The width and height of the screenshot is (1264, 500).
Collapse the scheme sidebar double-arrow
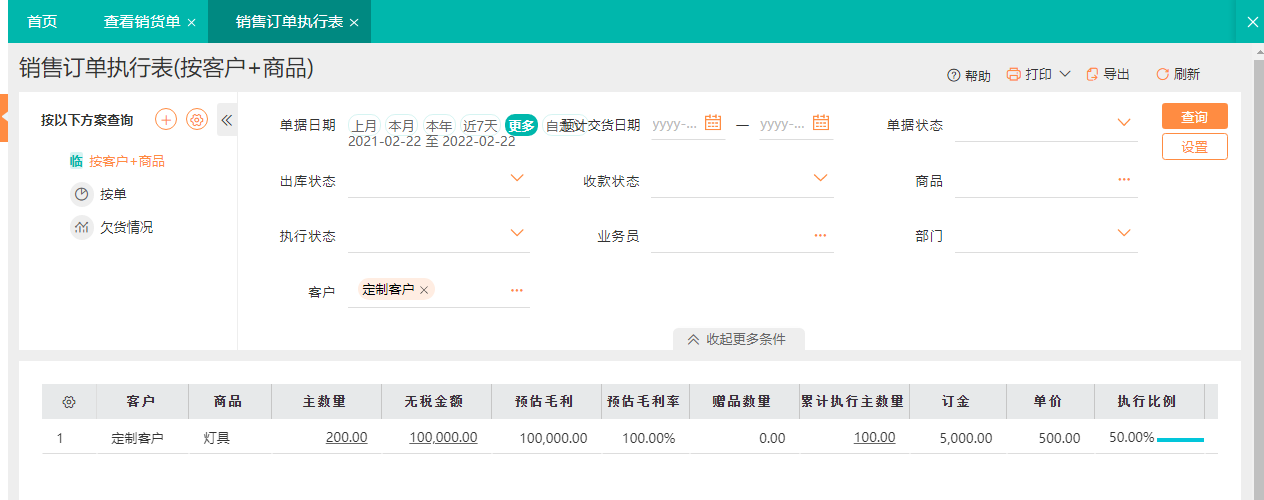[226, 120]
